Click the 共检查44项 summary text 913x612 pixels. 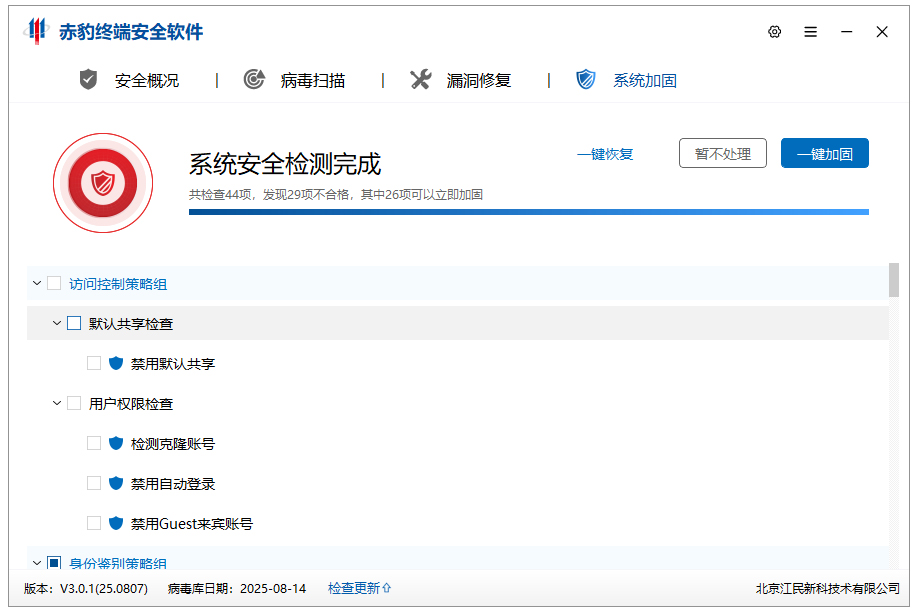pos(336,194)
